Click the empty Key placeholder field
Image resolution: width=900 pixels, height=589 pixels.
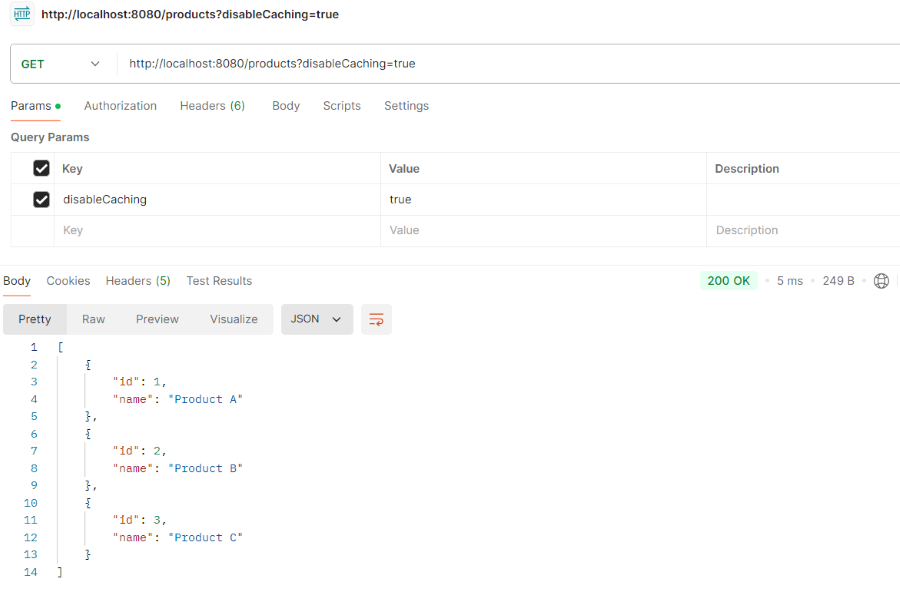point(217,230)
